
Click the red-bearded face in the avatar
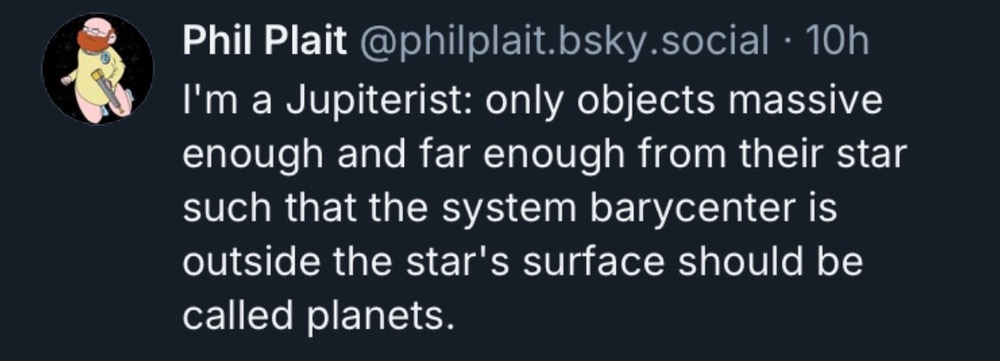(96, 36)
